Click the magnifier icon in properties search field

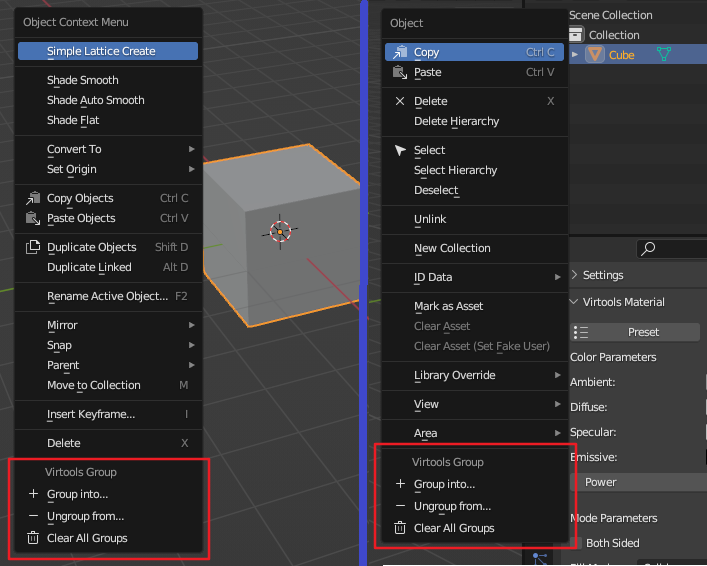coord(648,248)
